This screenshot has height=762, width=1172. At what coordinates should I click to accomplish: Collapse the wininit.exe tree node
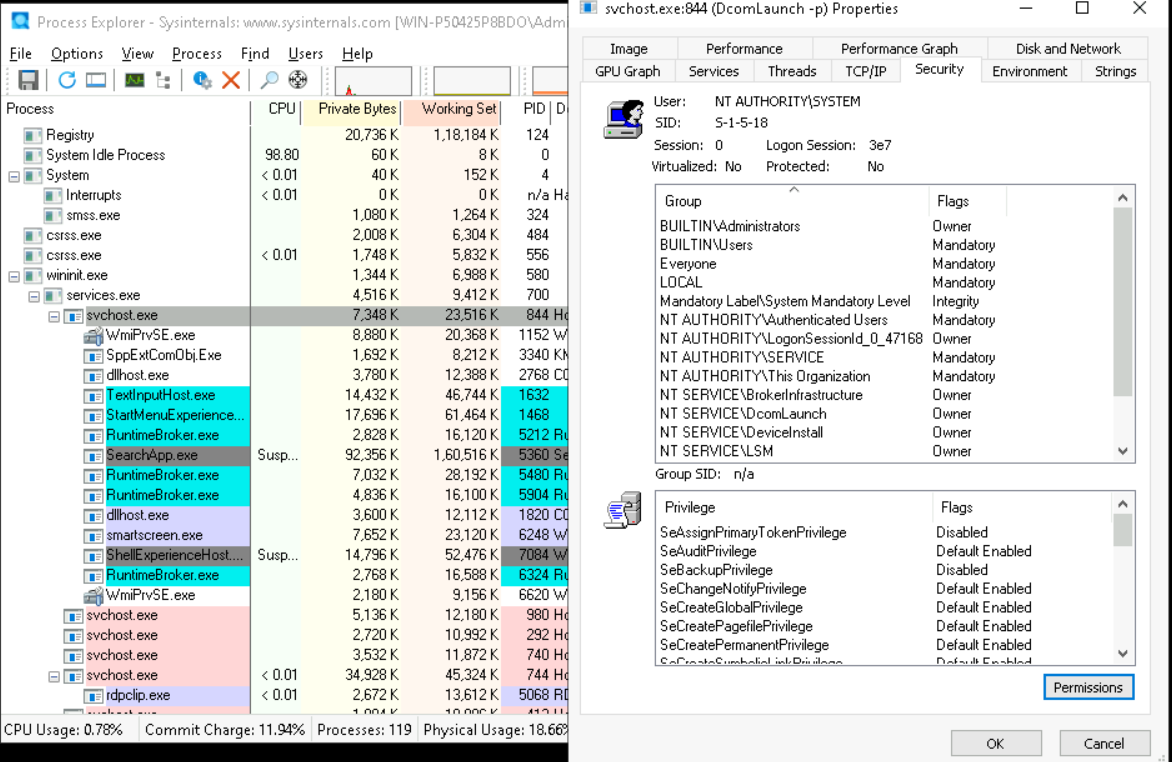14,277
